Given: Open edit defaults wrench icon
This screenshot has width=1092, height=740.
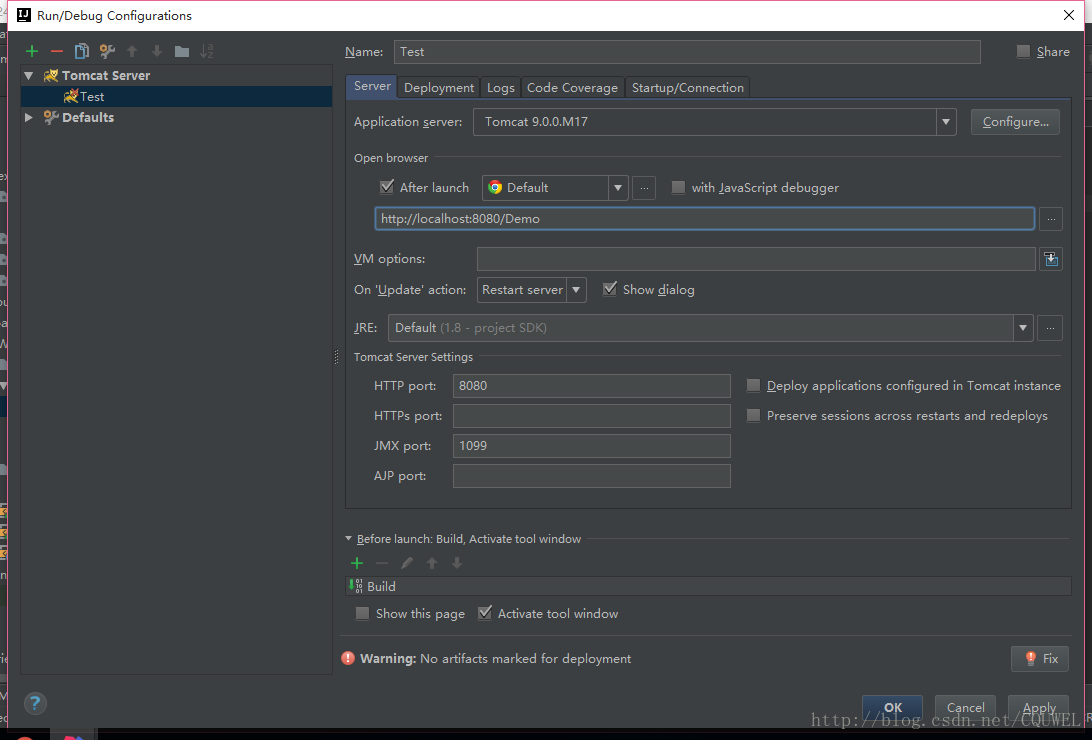Looking at the screenshot, I should point(107,51).
